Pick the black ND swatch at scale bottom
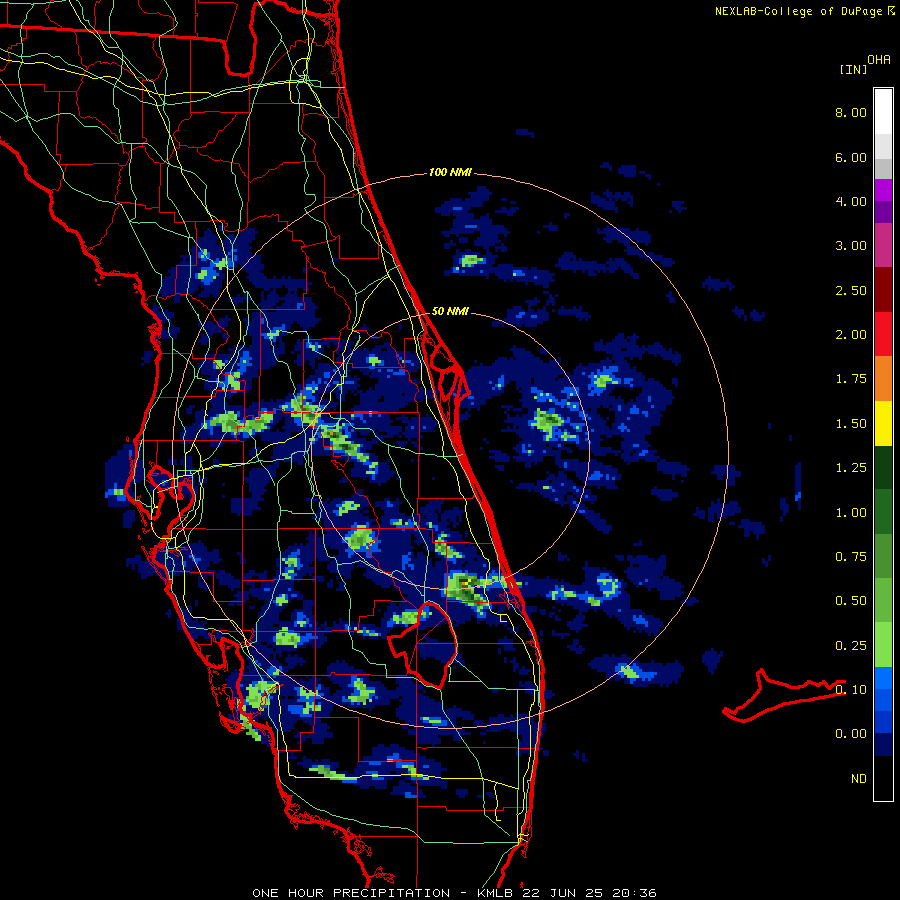This screenshot has width=900, height=900. coord(883,778)
